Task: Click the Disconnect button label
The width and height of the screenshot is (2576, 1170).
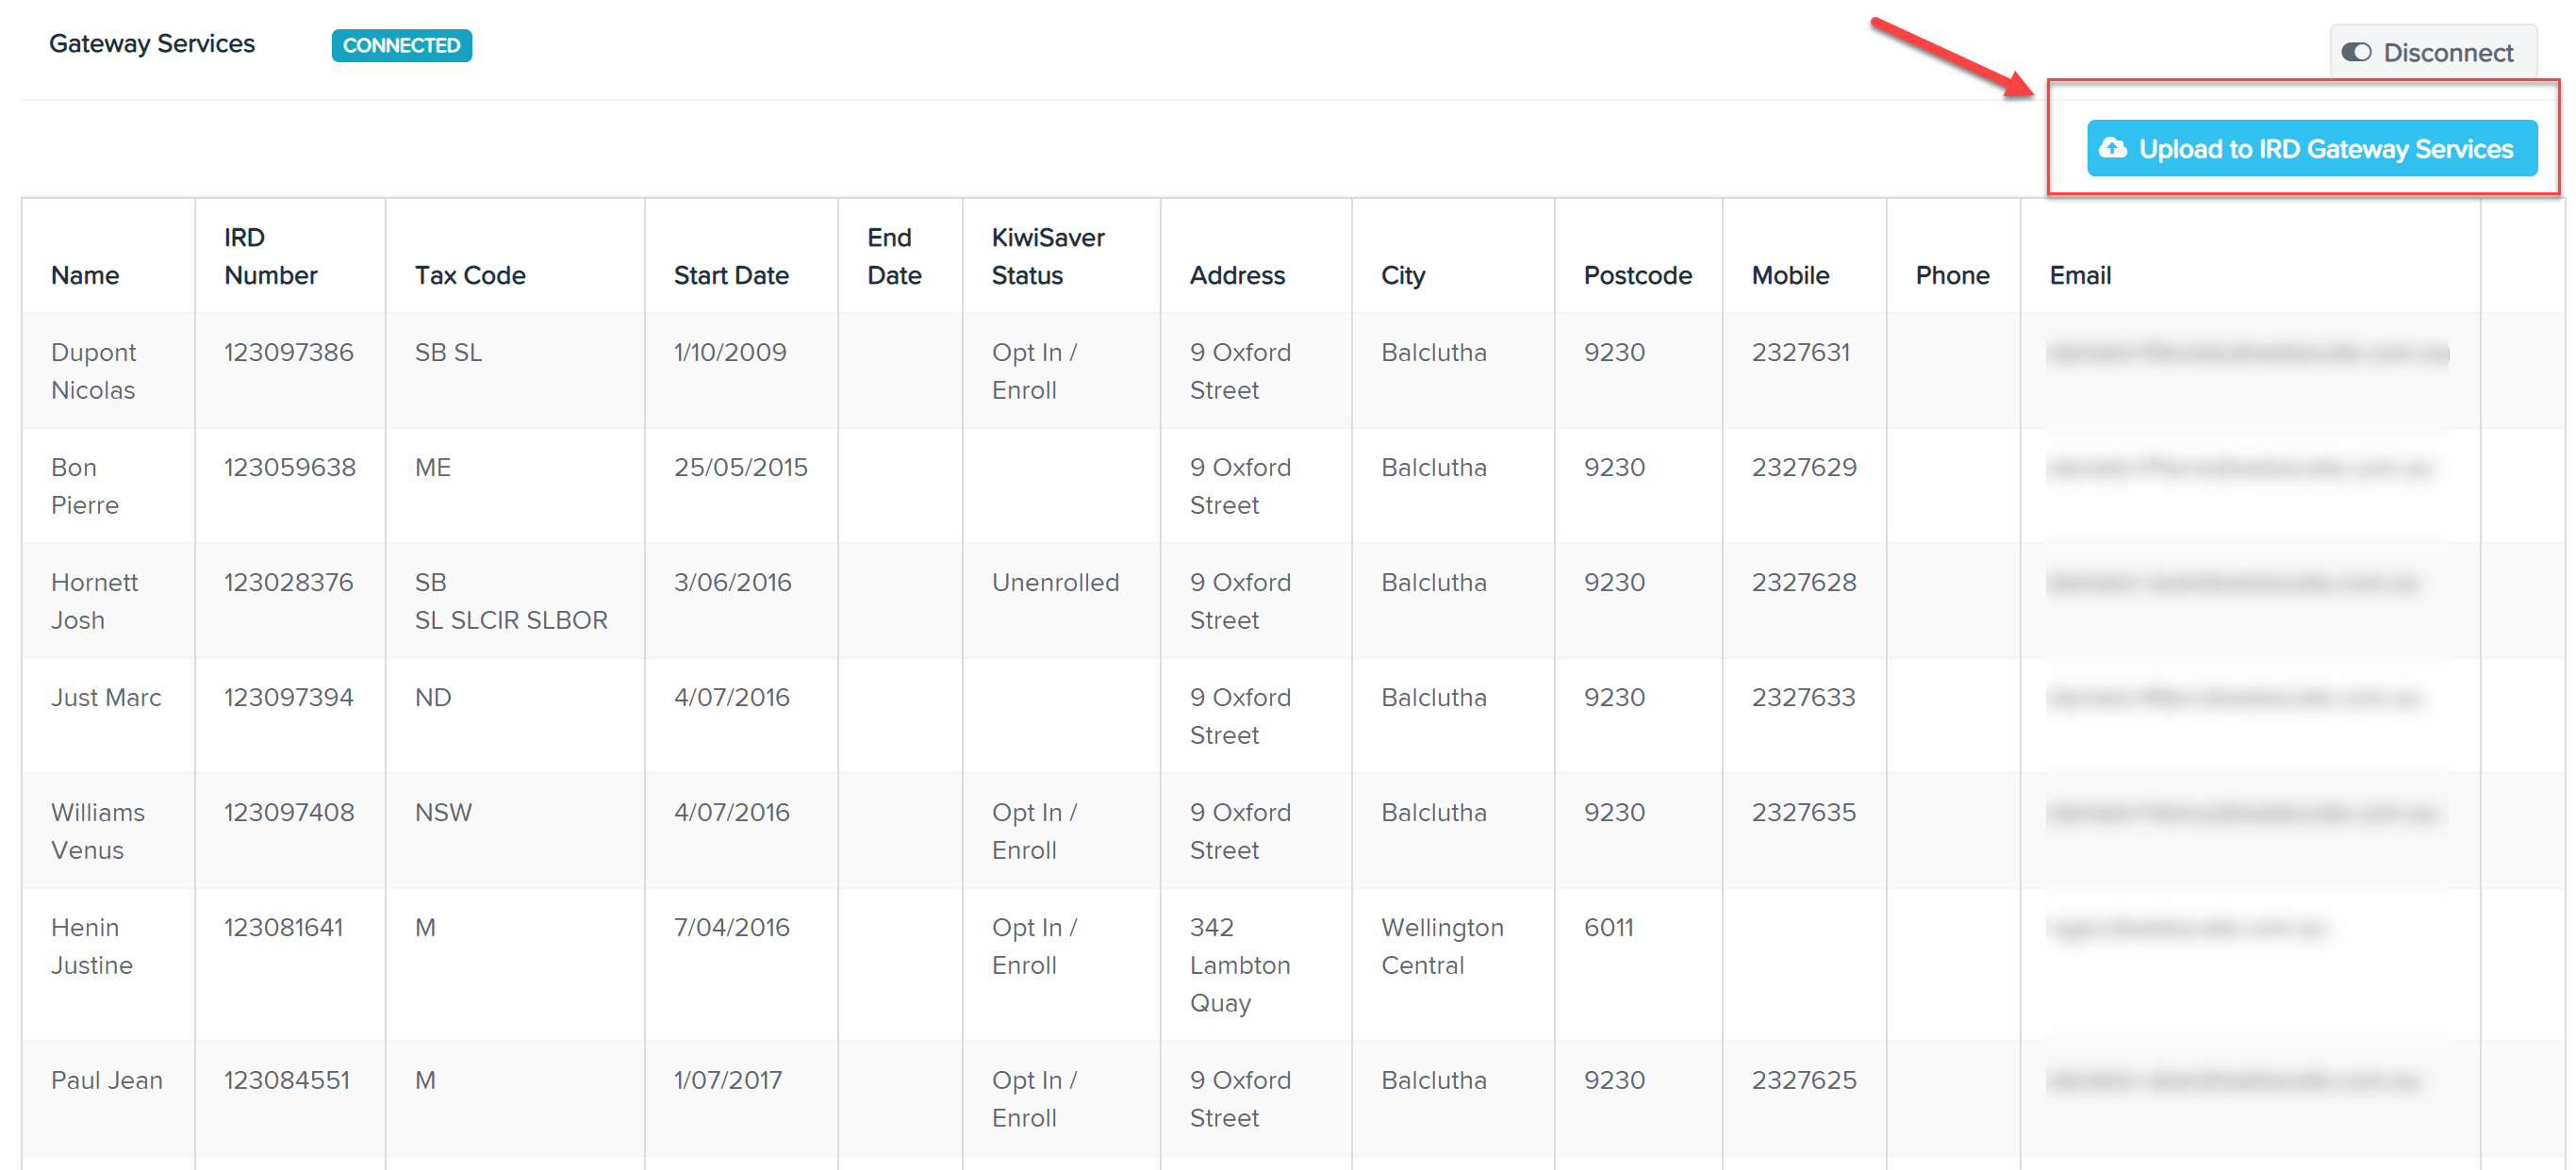Action: tap(2447, 52)
